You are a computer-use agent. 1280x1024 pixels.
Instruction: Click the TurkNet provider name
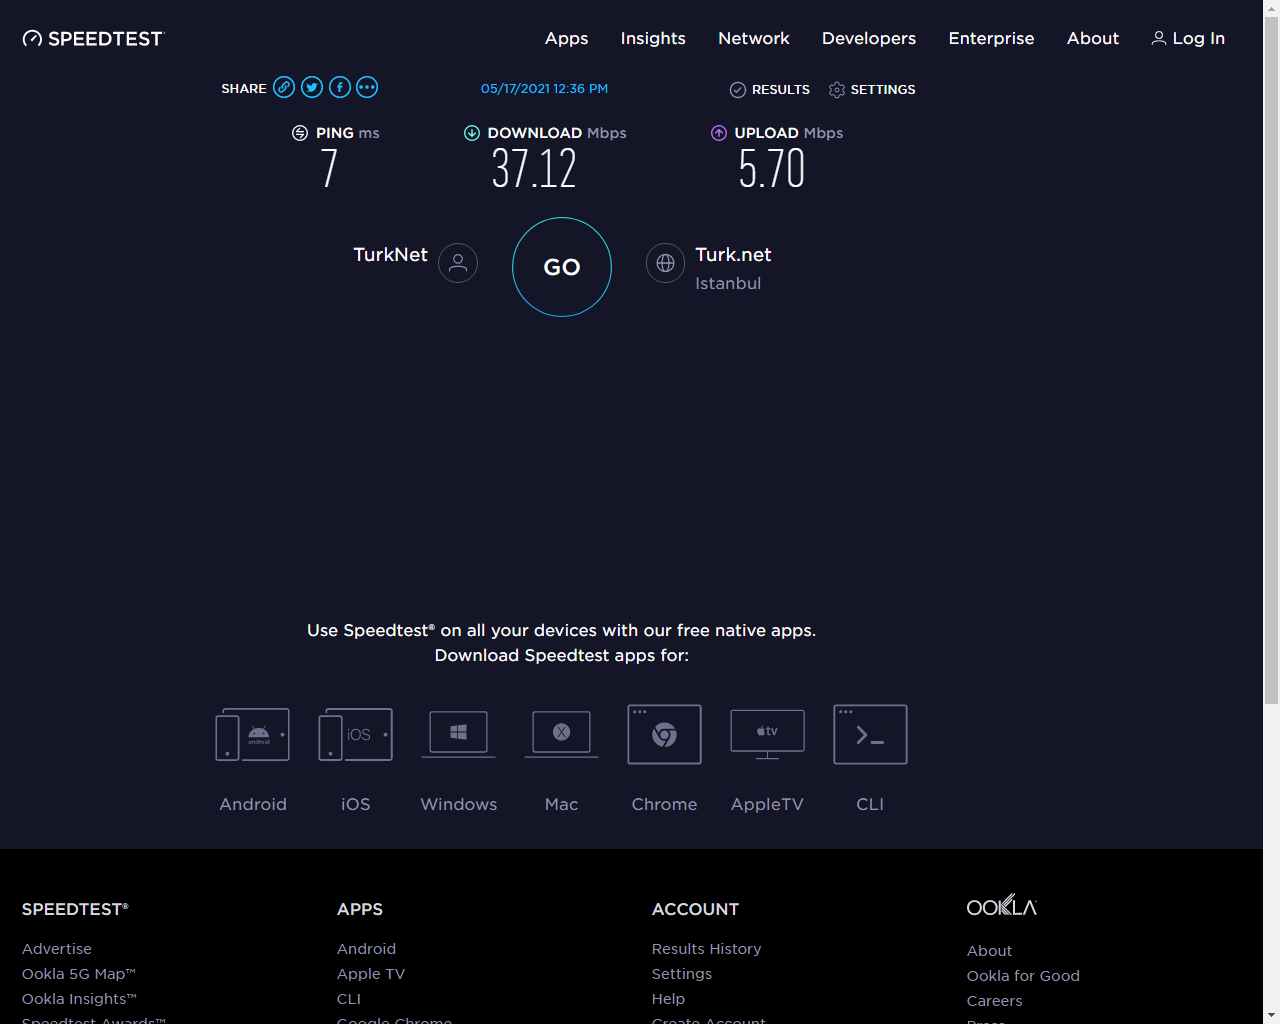[390, 254]
